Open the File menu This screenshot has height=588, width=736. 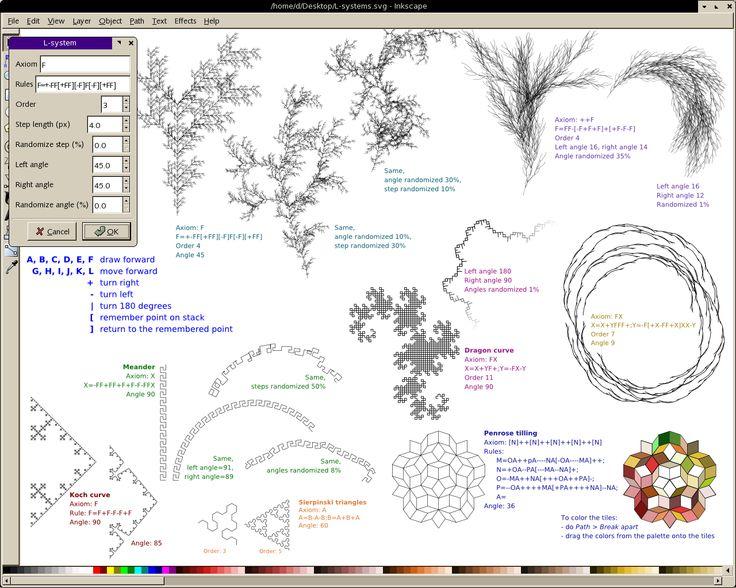coord(13,20)
